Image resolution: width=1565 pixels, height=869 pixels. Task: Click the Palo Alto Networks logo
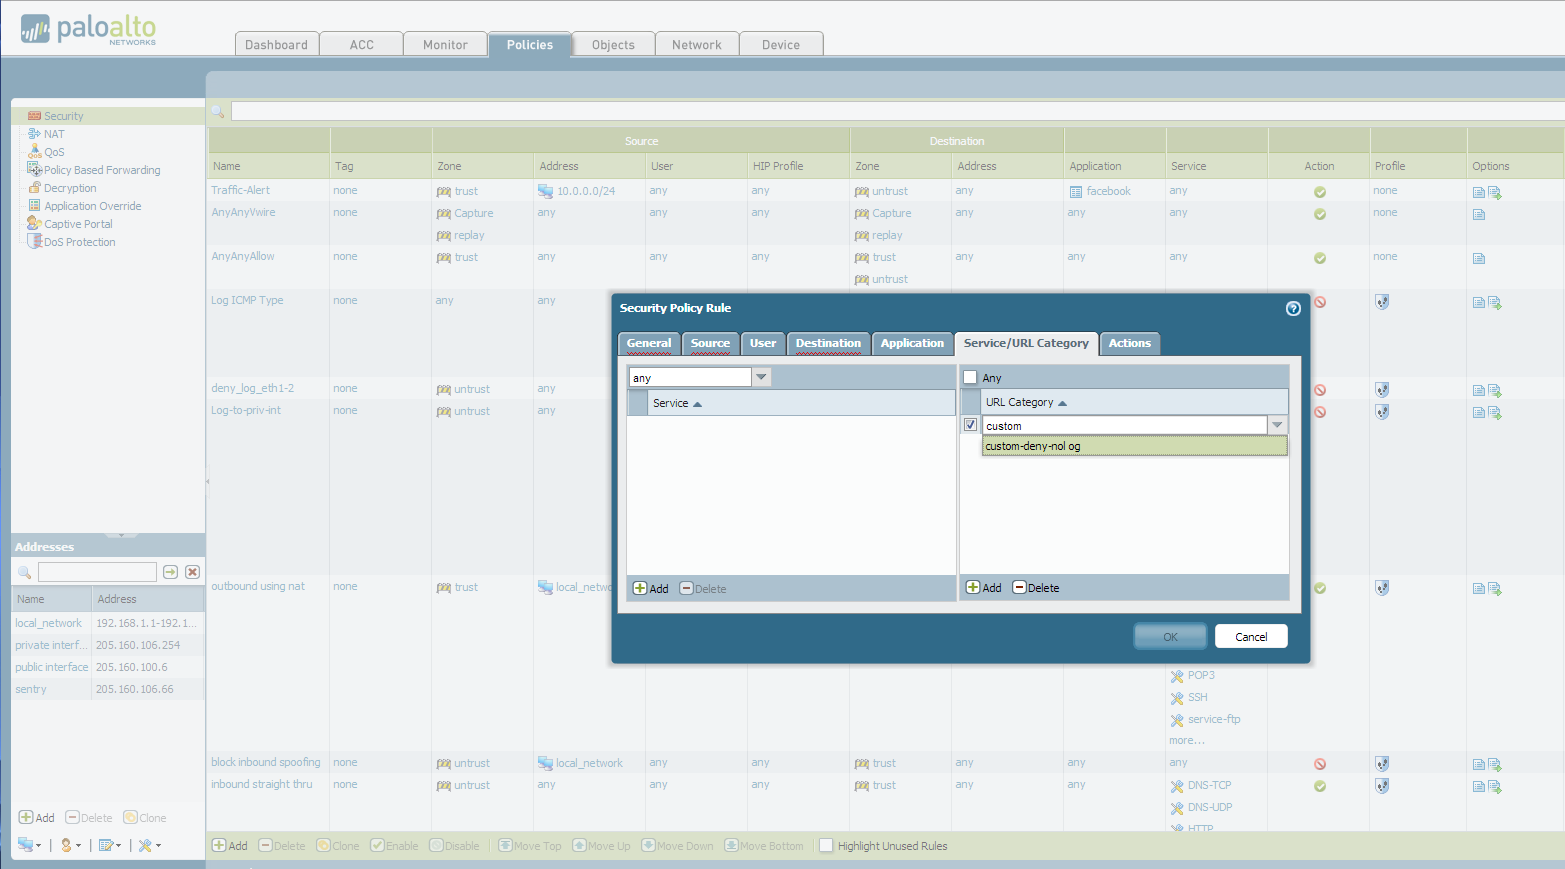(x=89, y=30)
